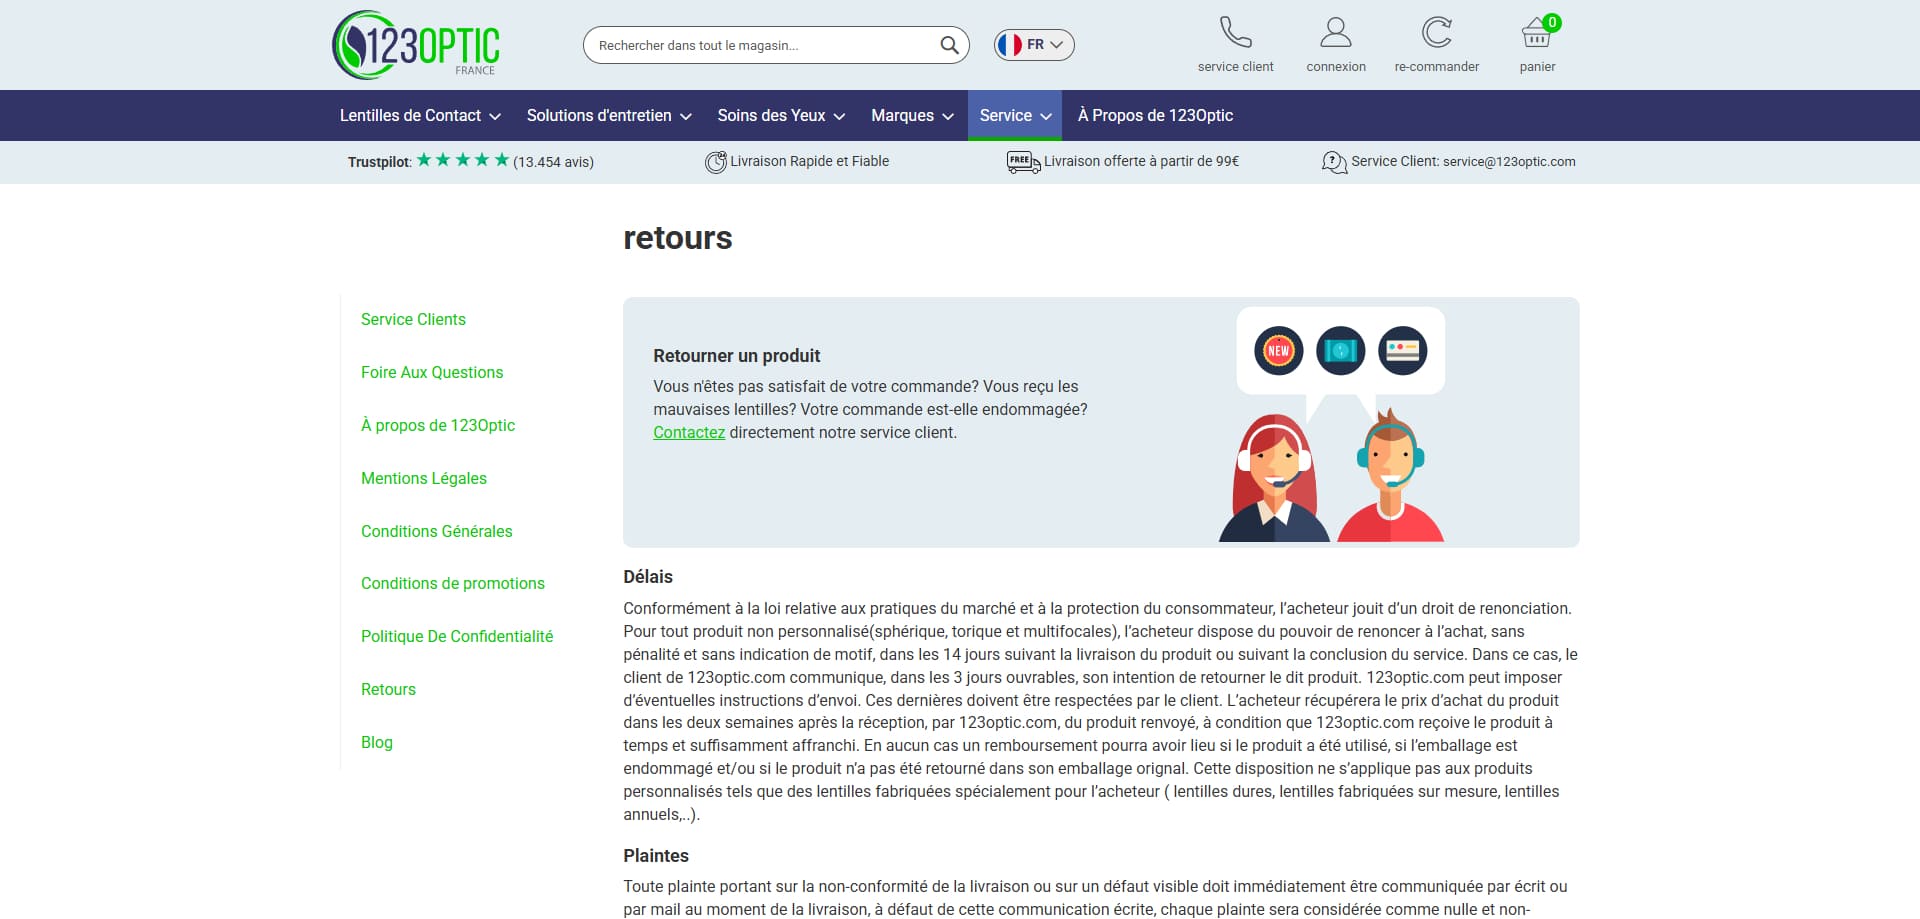This screenshot has height=919, width=1920.
Task: Expand the Service menu
Action: point(1015,116)
